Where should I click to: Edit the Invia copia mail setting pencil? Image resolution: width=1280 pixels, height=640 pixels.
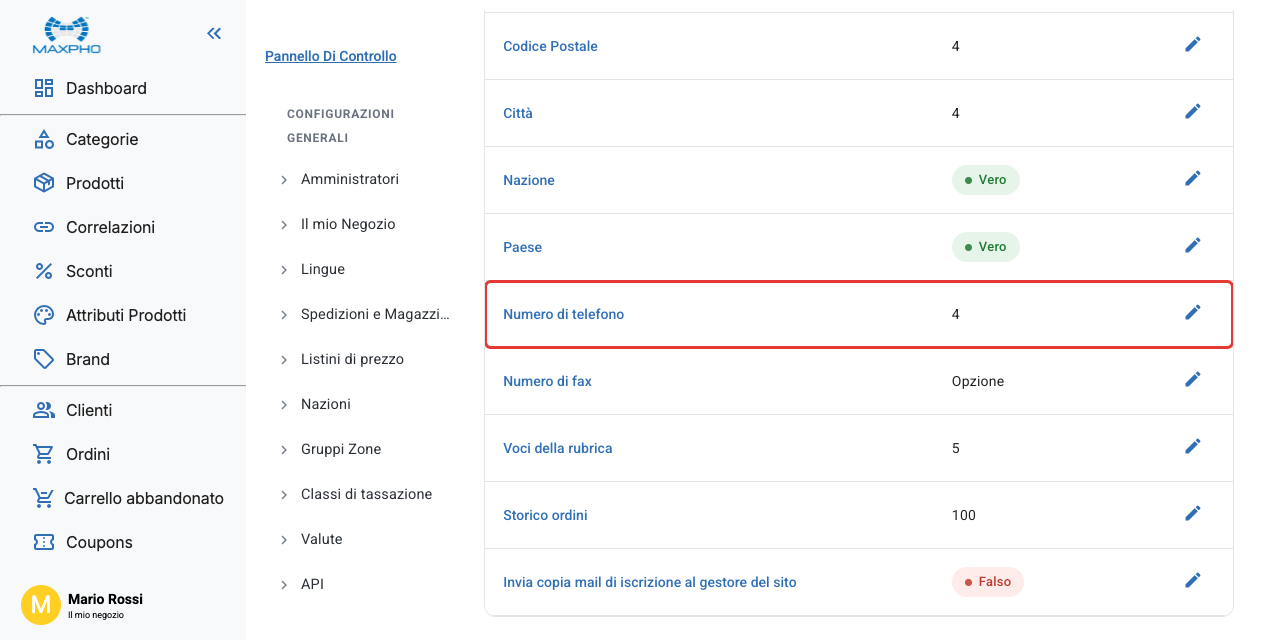(x=1192, y=581)
